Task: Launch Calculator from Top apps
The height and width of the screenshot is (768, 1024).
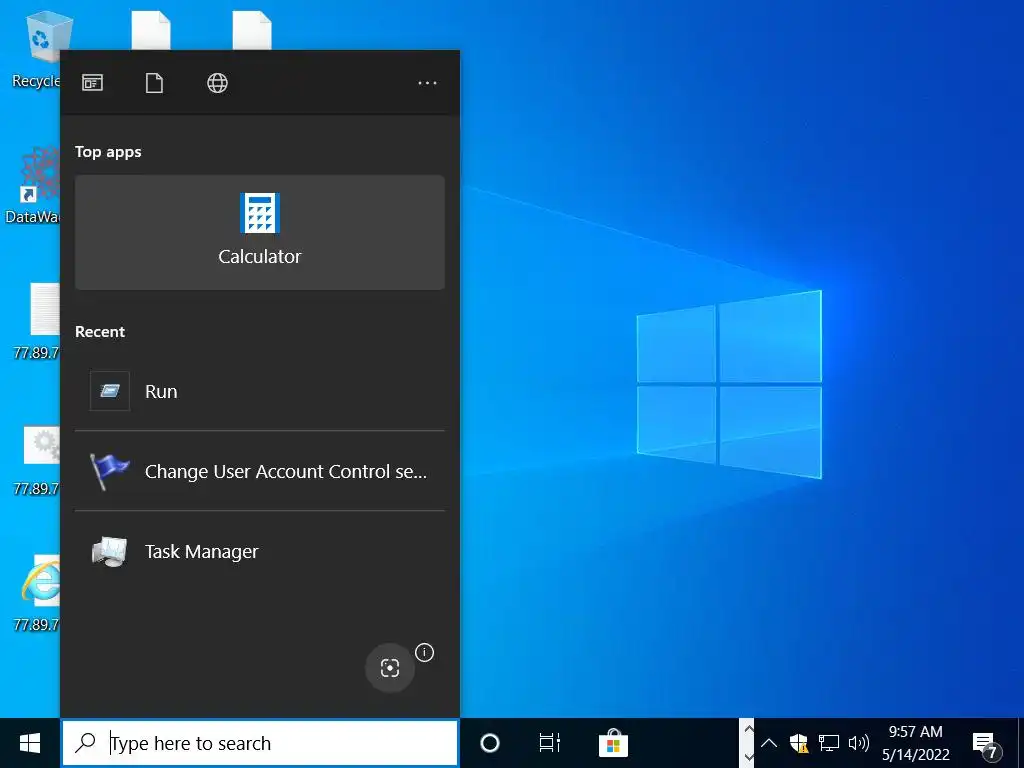Action: point(260,232)
